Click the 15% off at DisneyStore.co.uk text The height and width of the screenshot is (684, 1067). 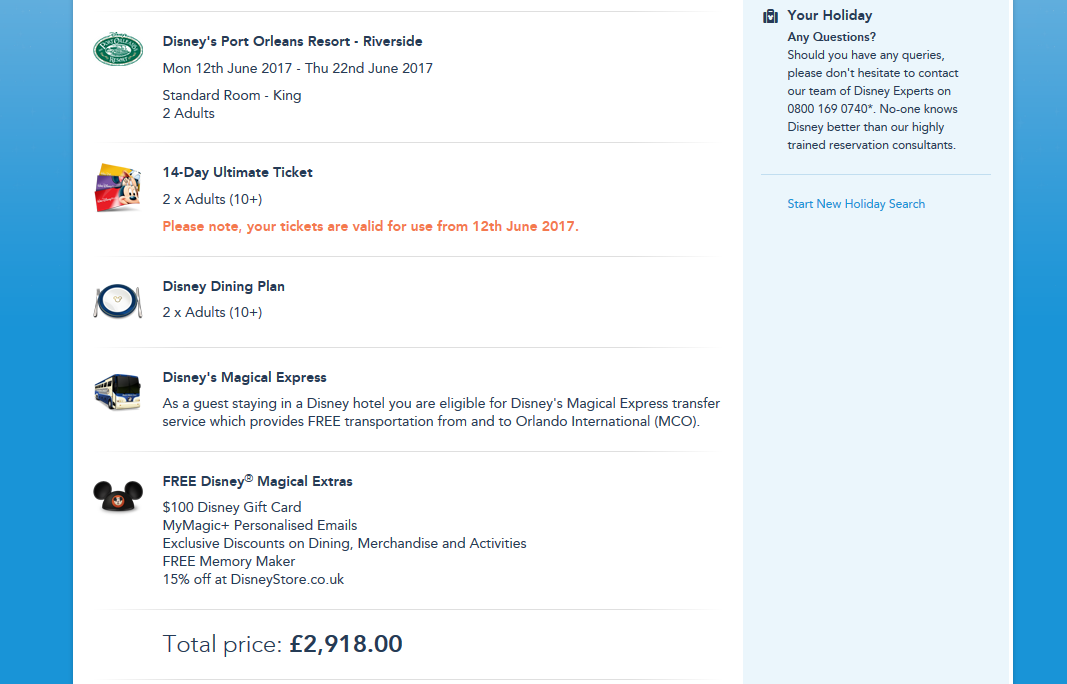253,579
